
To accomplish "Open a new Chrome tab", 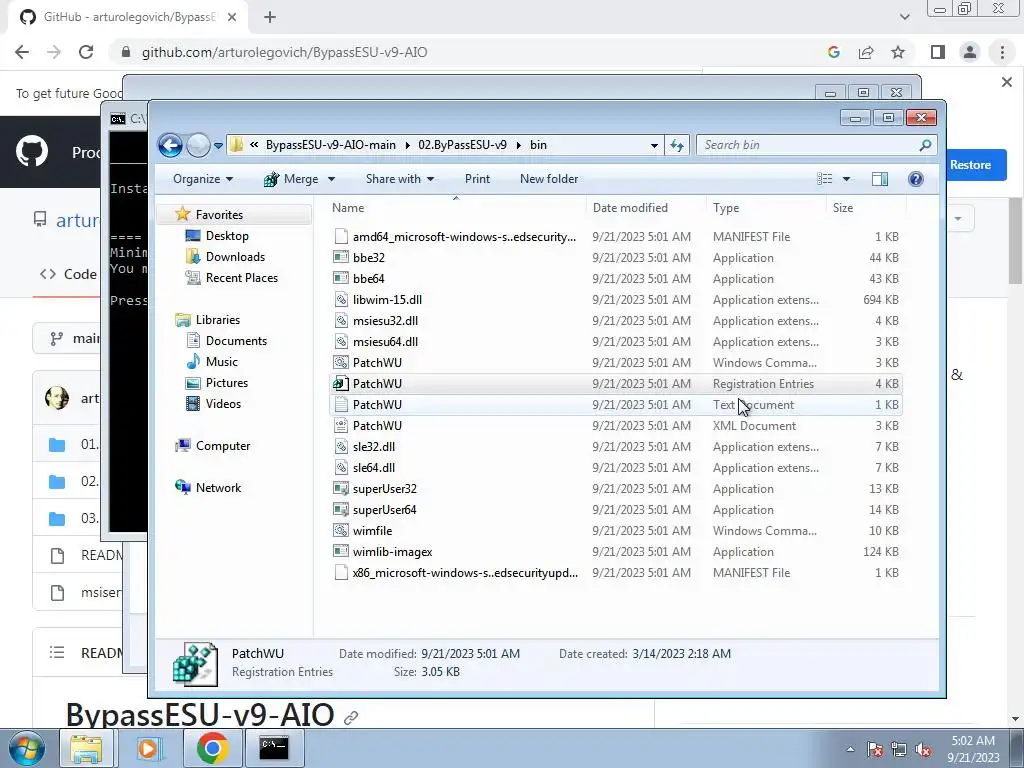I will tap(270, 17).
